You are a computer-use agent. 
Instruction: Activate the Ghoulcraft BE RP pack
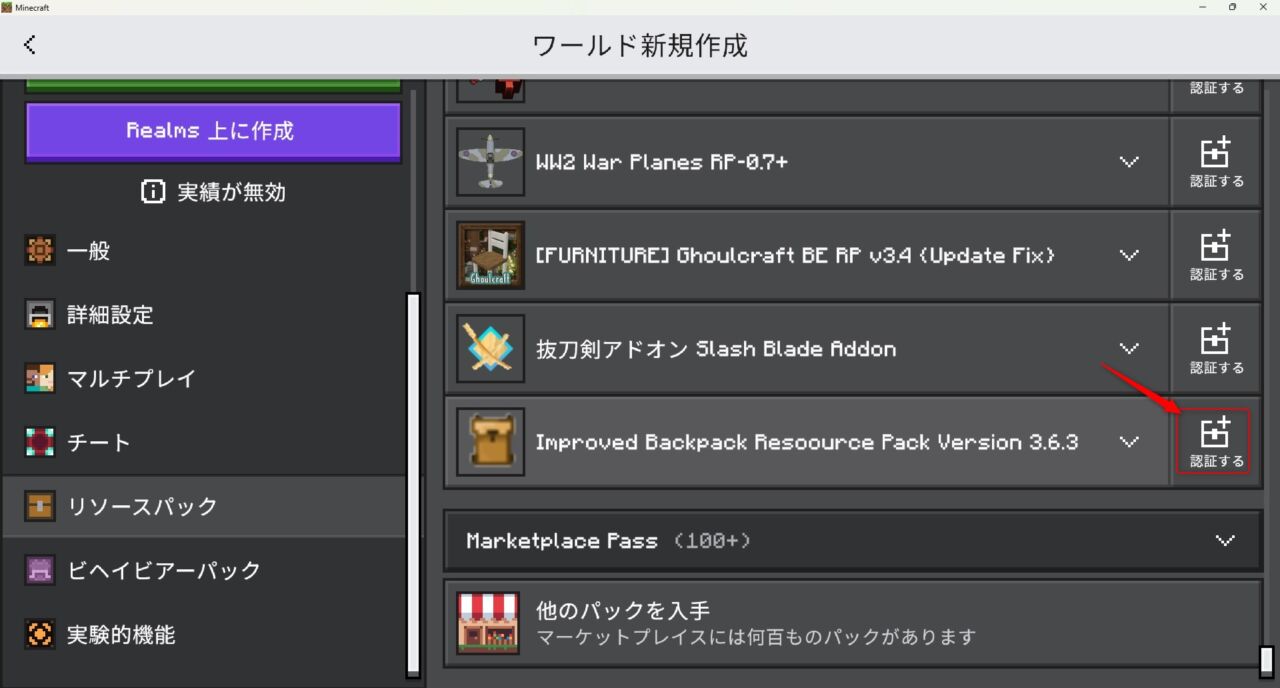coord(1216,255)
